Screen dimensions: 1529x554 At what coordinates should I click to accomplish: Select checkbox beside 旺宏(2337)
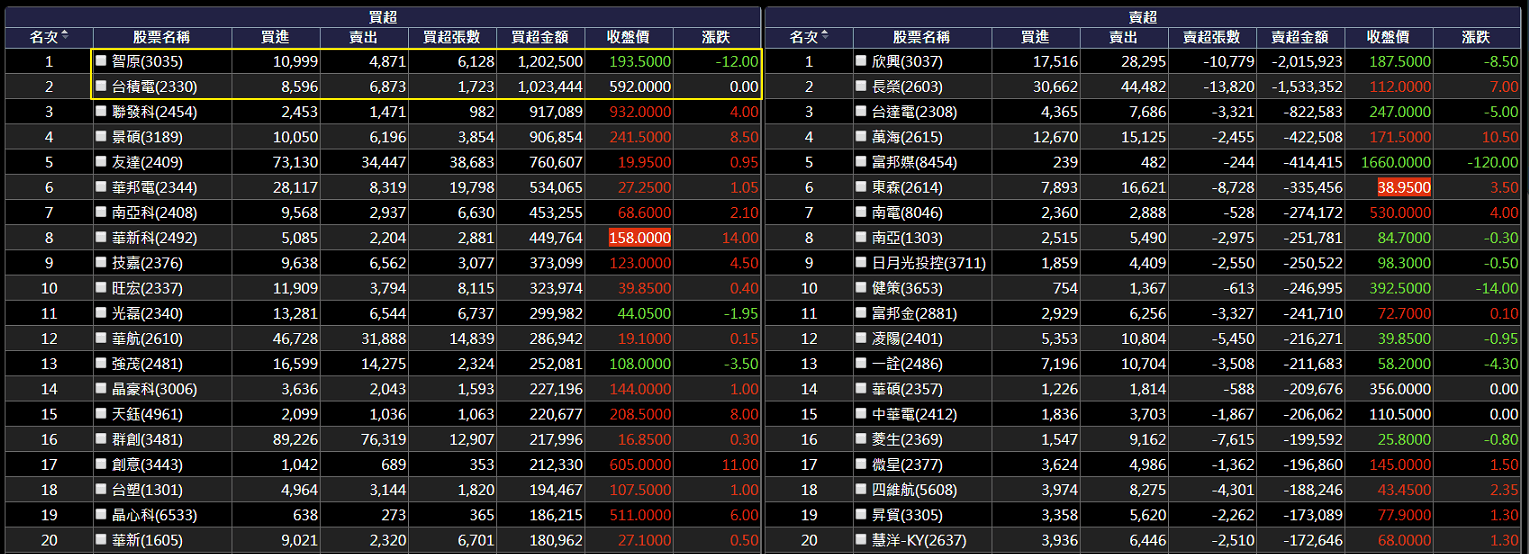[101, 288]
